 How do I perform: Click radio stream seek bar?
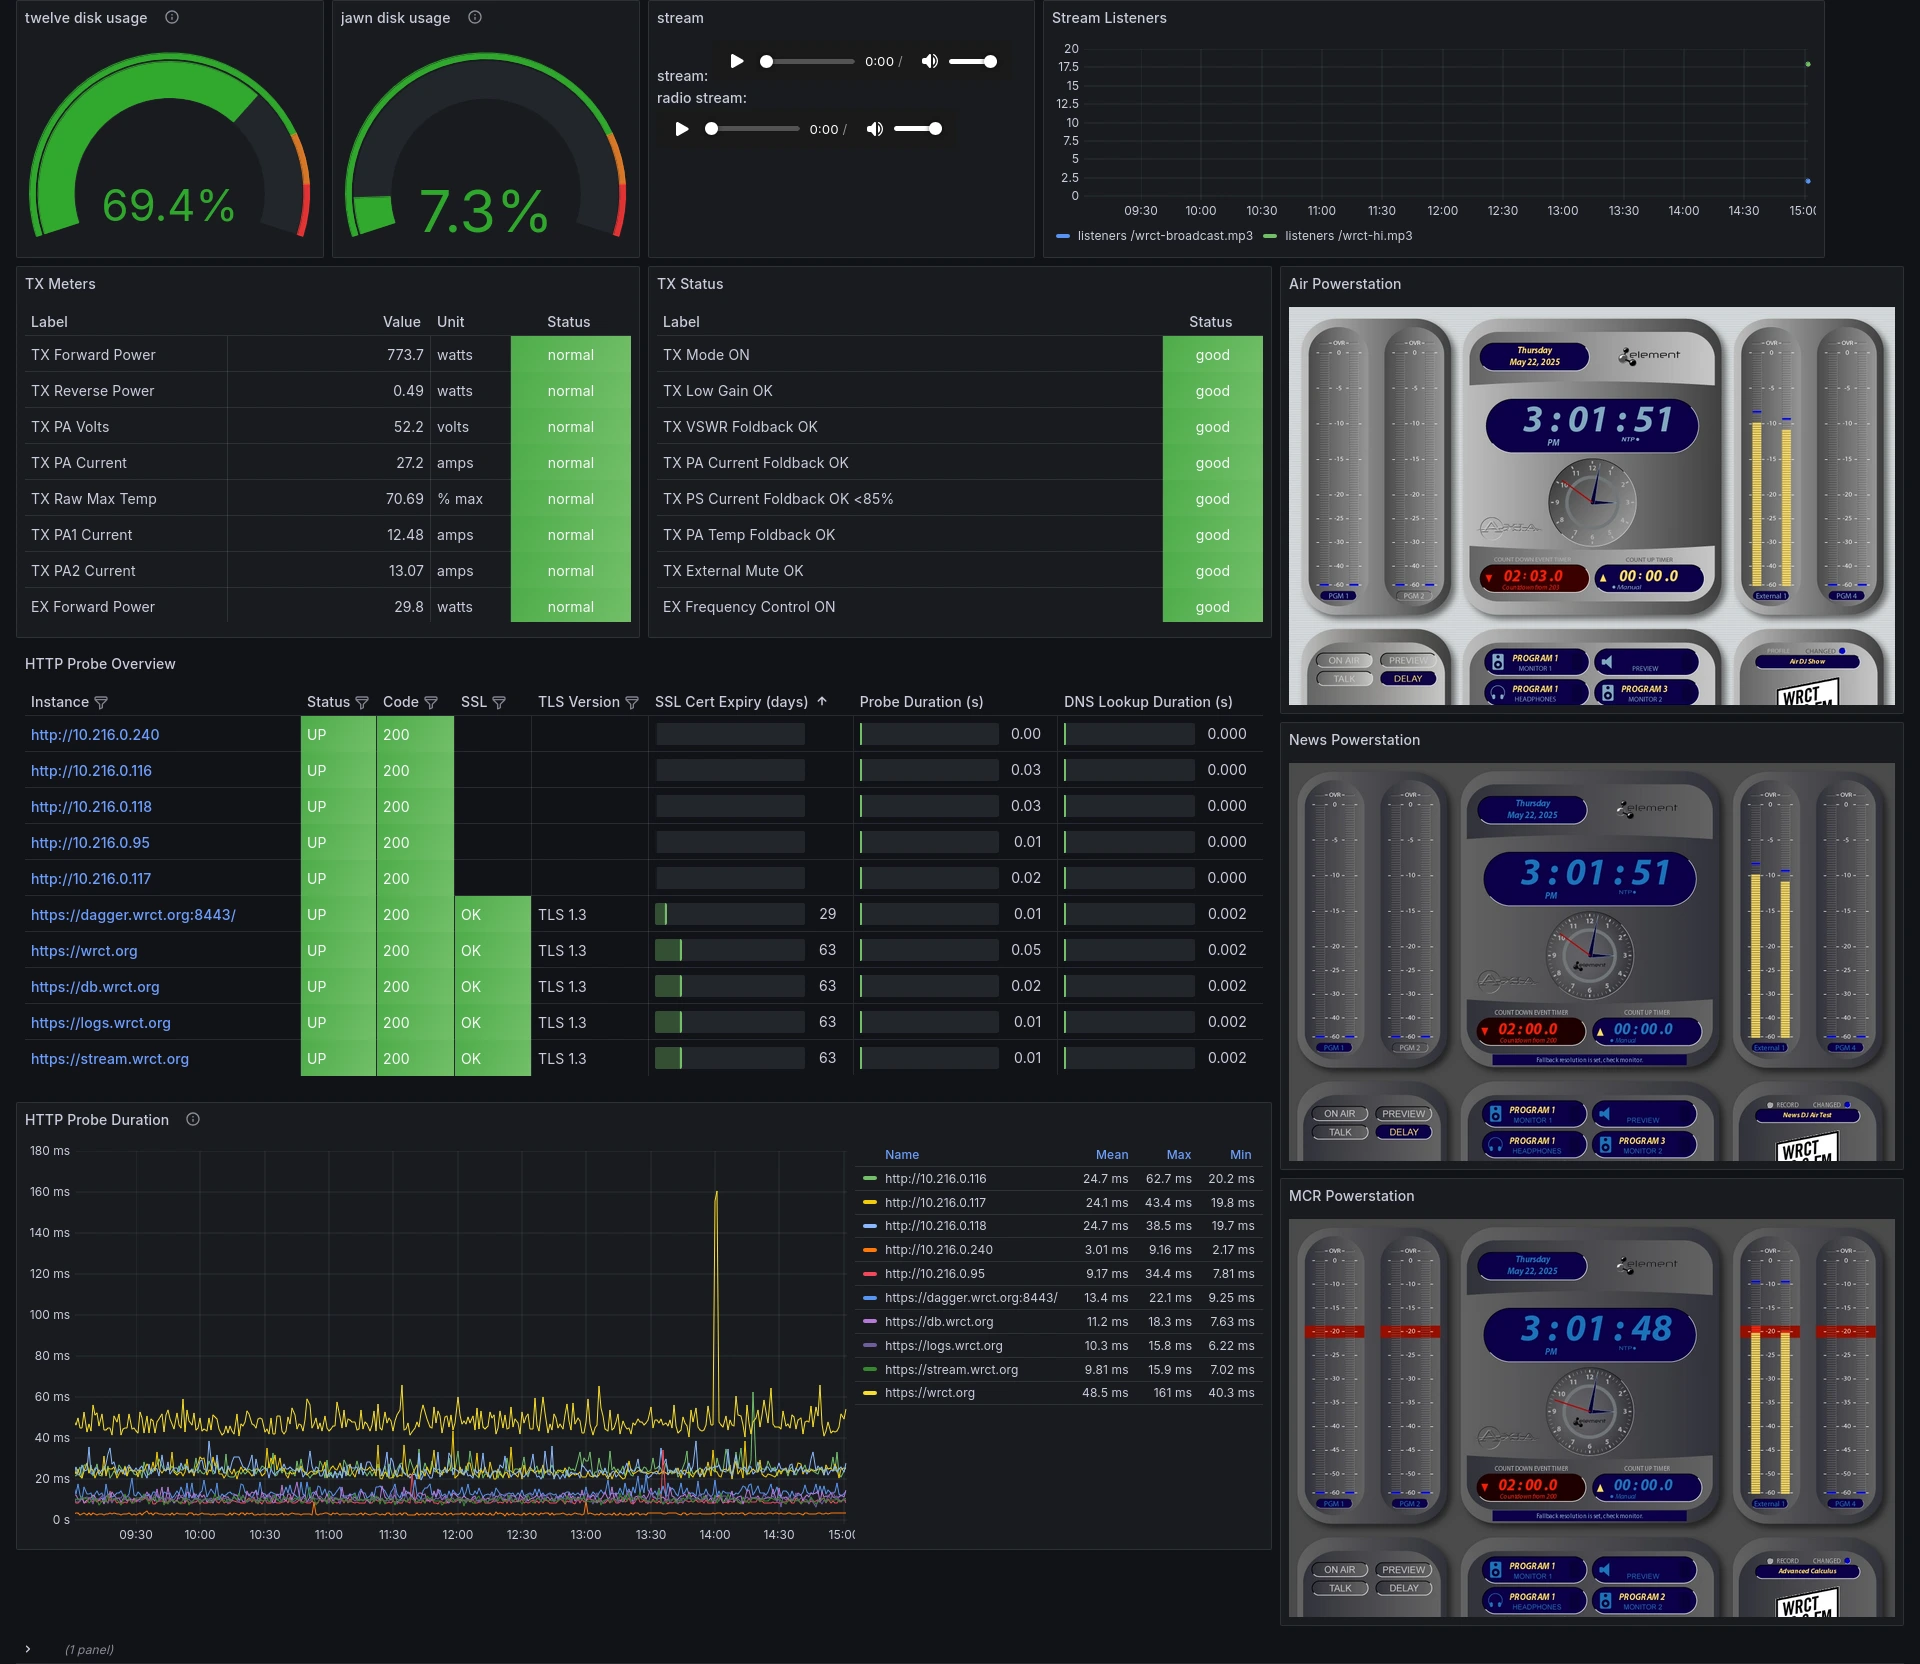pos(752,129)
